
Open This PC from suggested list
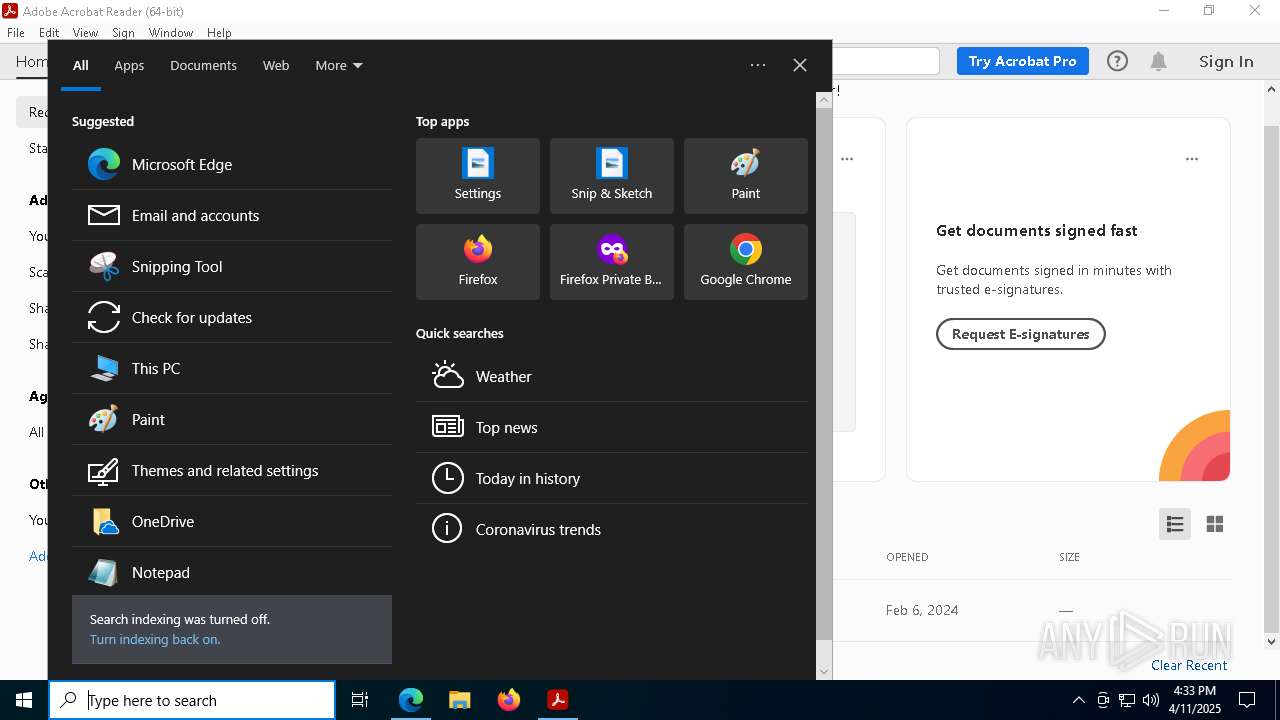(232, 368)
